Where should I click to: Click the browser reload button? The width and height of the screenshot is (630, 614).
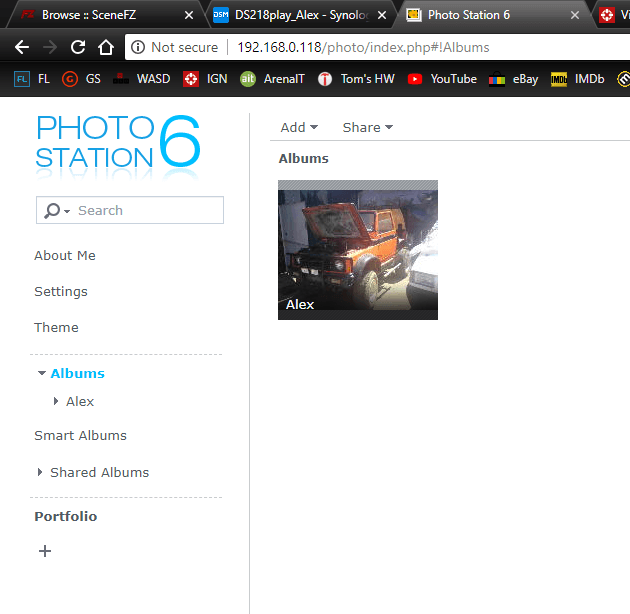coord(78,47)
